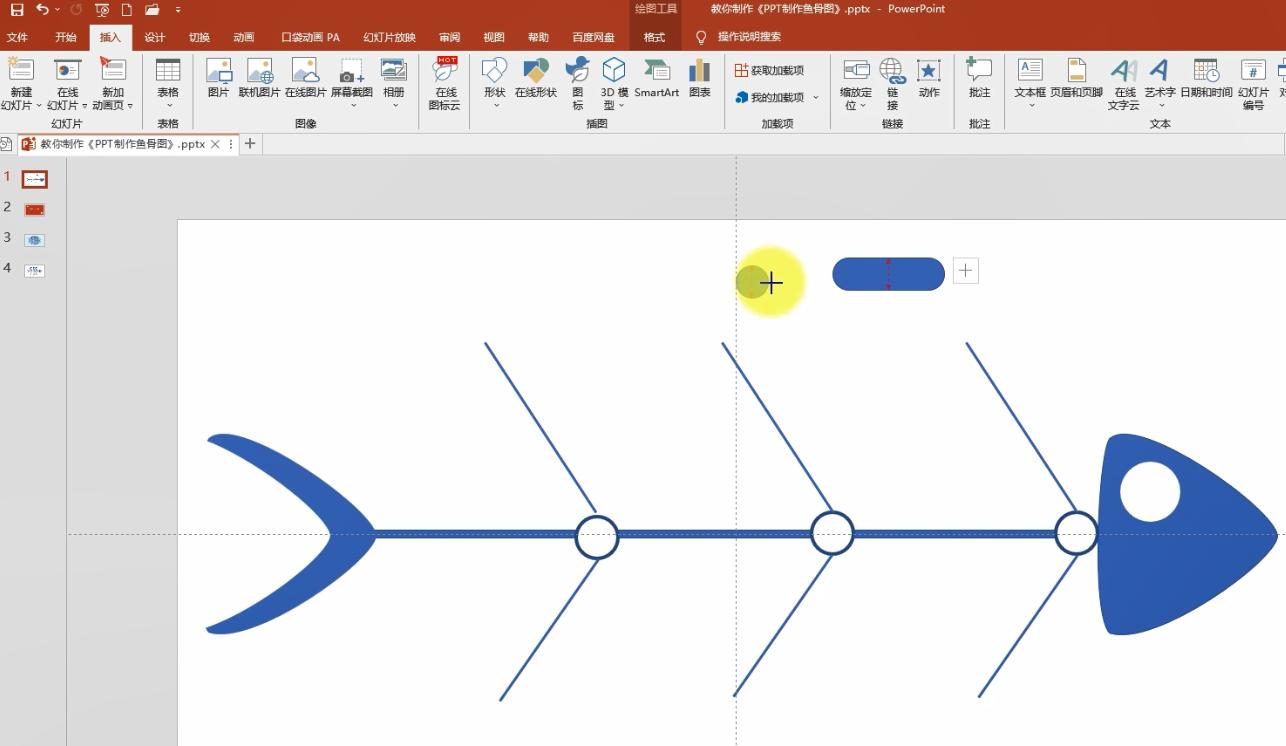
Task: Open 在线文字云 online word cloud
Action: point(1124,83)
